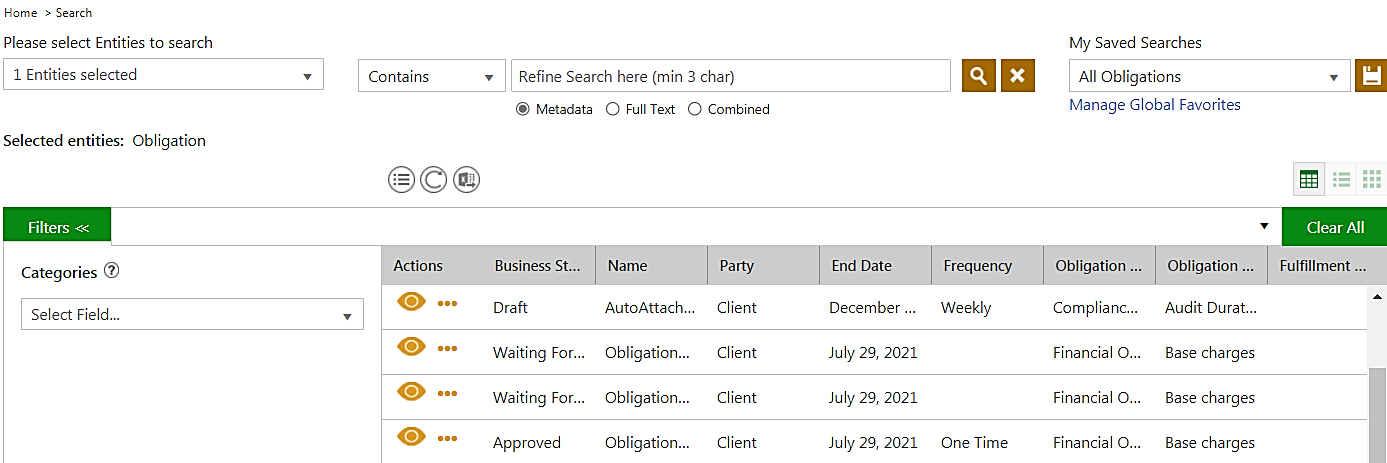Collapse the Filters panel tab
This screenshot has height=463, width=1387.
click(x=58, y=228)
